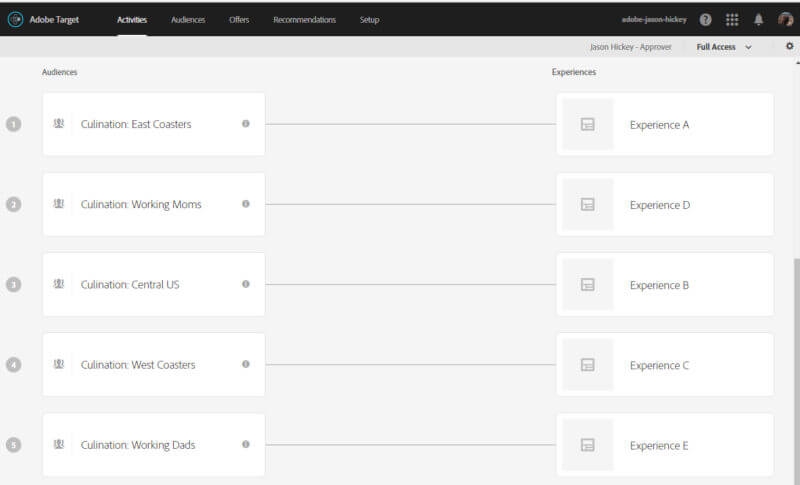Click the Experience E label
This screenshot has width=800, height=485.
(x=659, y=445)
